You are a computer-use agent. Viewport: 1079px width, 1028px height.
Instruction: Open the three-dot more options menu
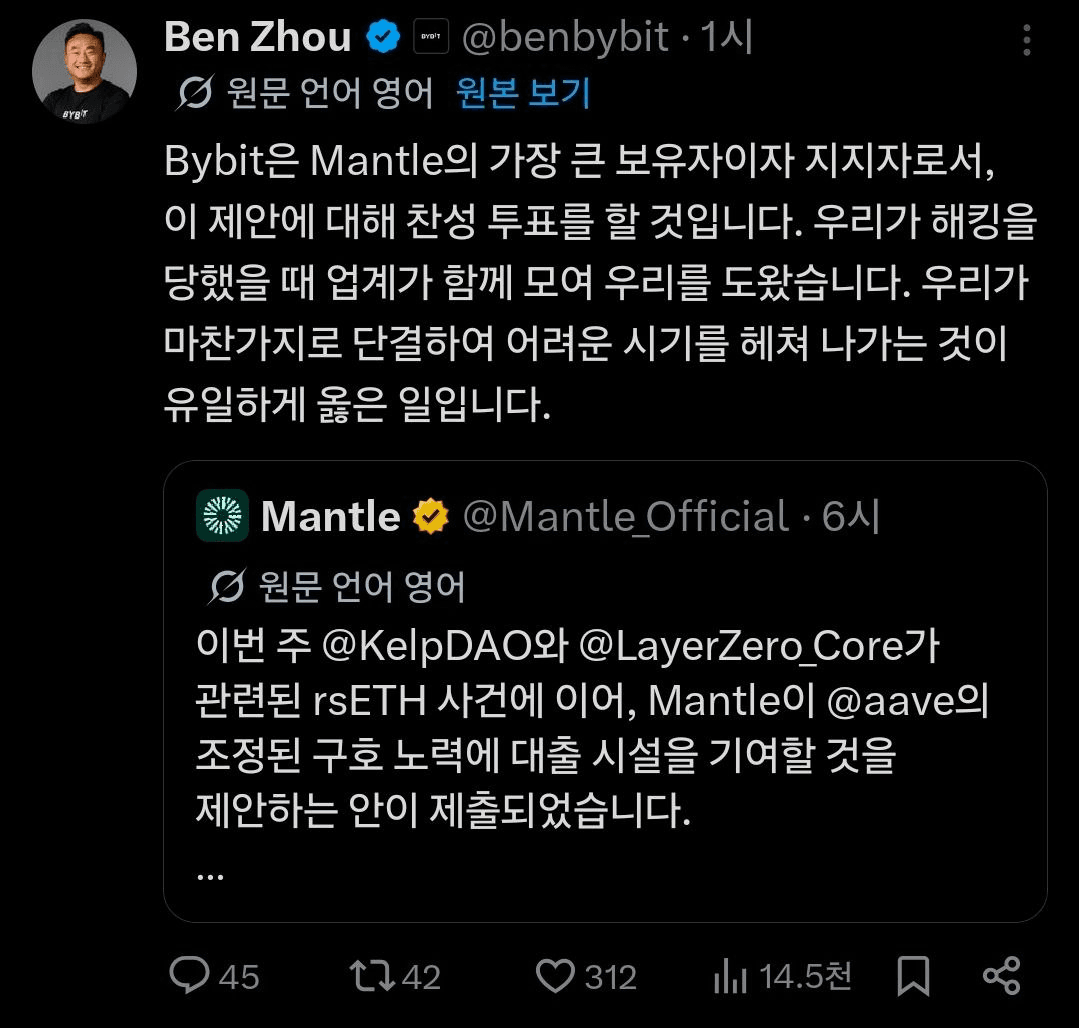pyautogui.click(x=1028, y=40)
